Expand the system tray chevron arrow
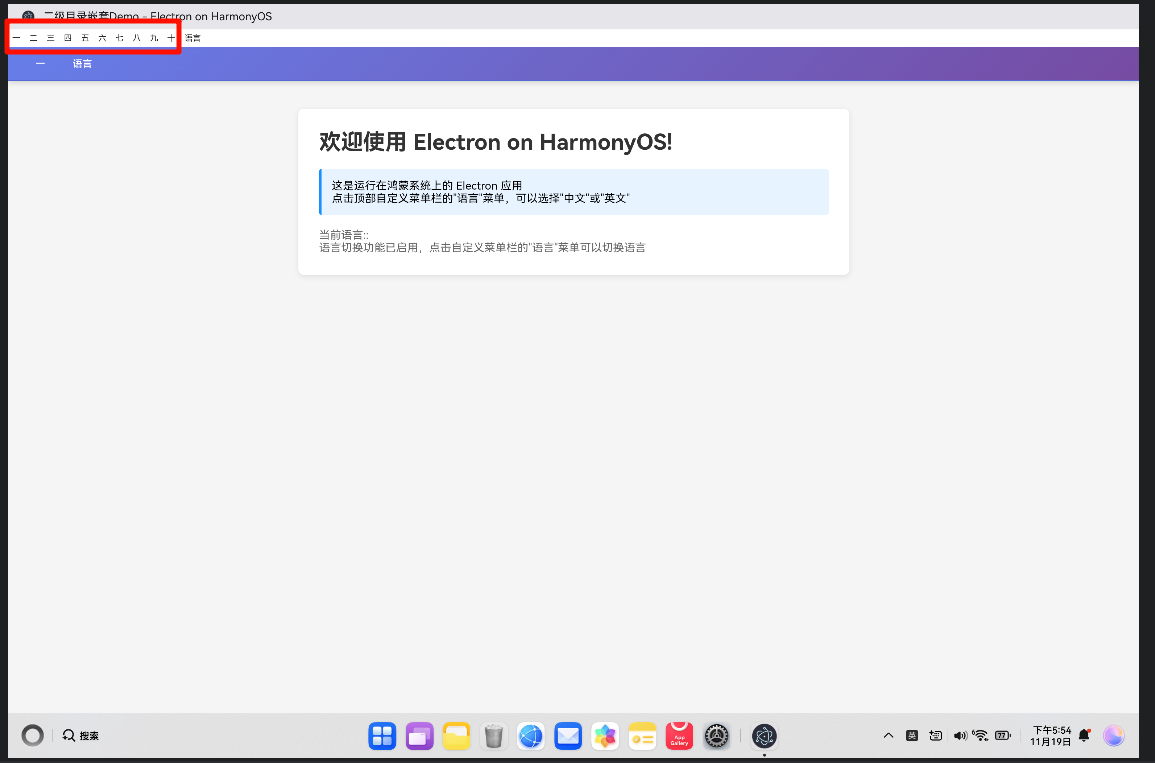 [888, 735]
